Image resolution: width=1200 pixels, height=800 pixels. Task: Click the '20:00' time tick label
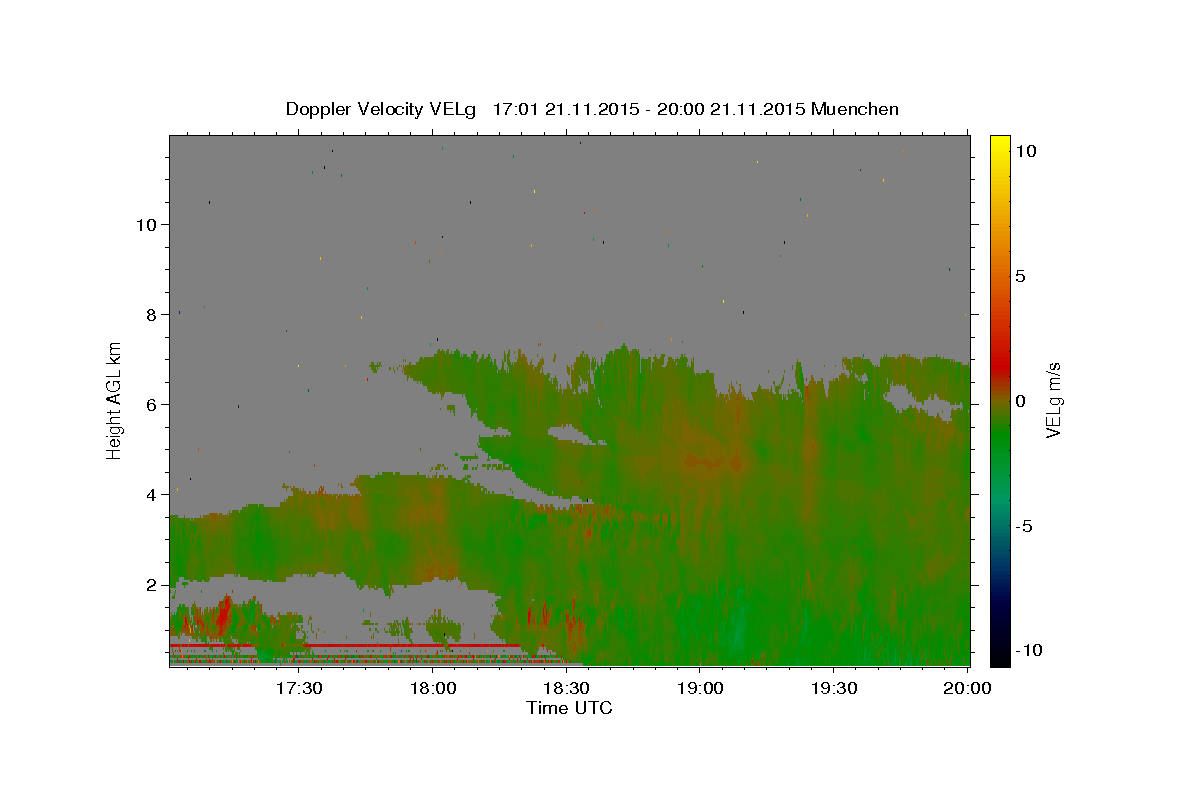pos(968,688)
